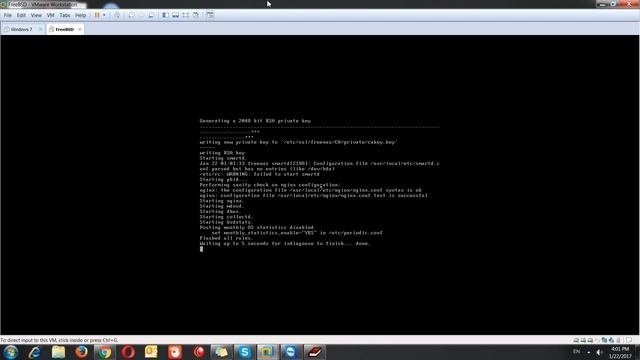This screenshot has height=360, width=640.
Task: Click the network adapter status bar icon
Action: coord(604,340)
